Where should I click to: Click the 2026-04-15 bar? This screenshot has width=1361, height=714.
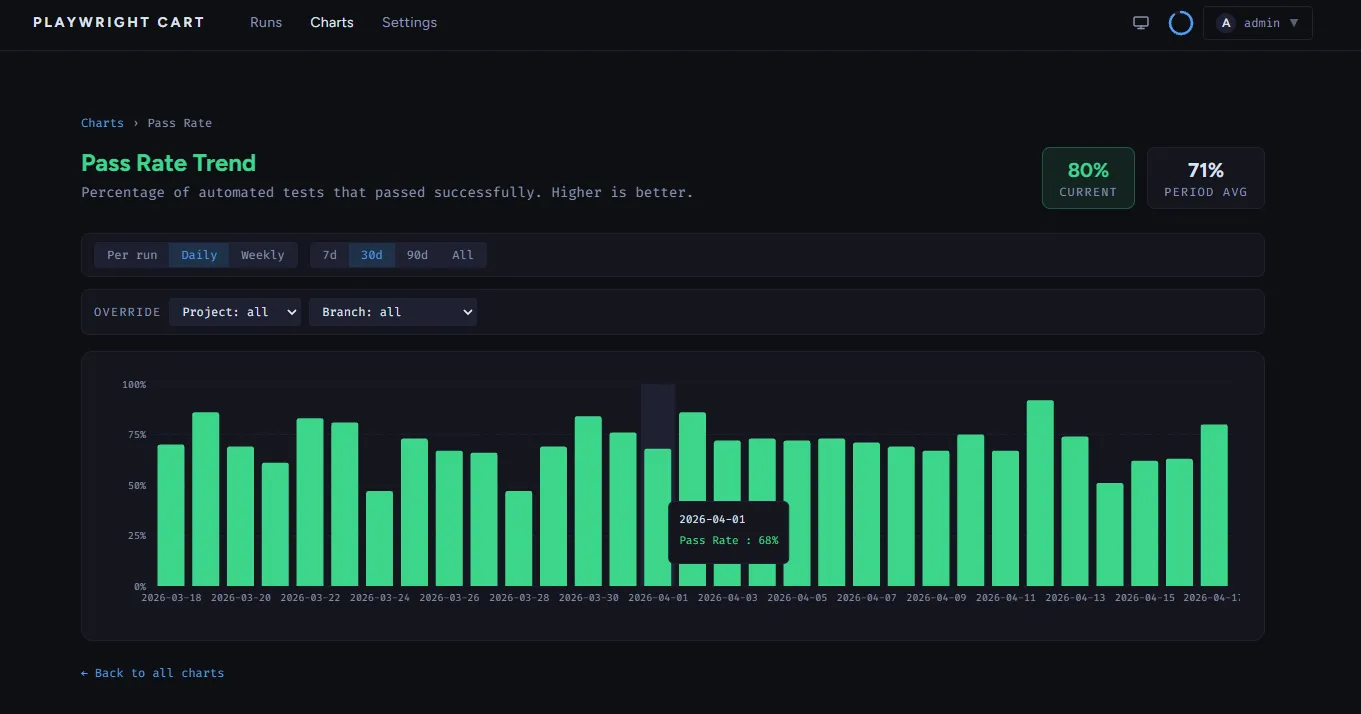point(1144,523)
